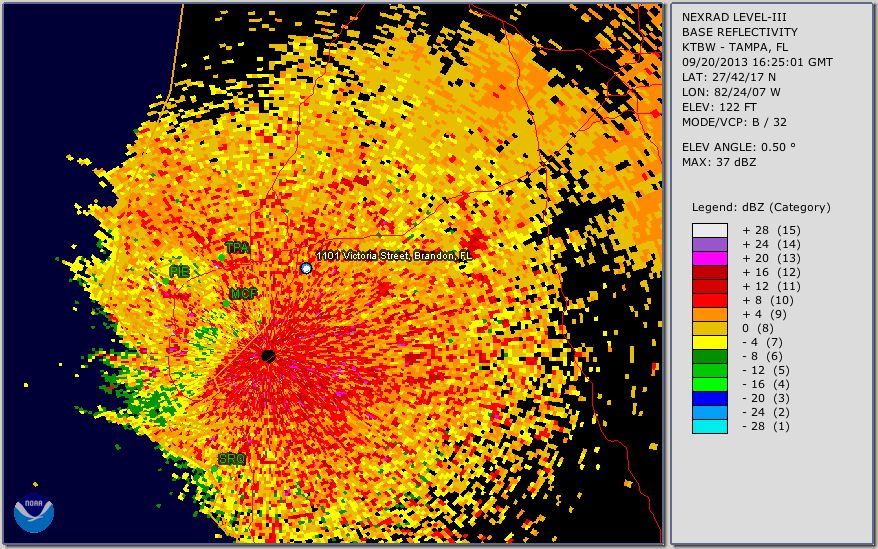Click the black radar site dot
The width and height of the screenshot is (878, 549).
click(x=268, y=356)
